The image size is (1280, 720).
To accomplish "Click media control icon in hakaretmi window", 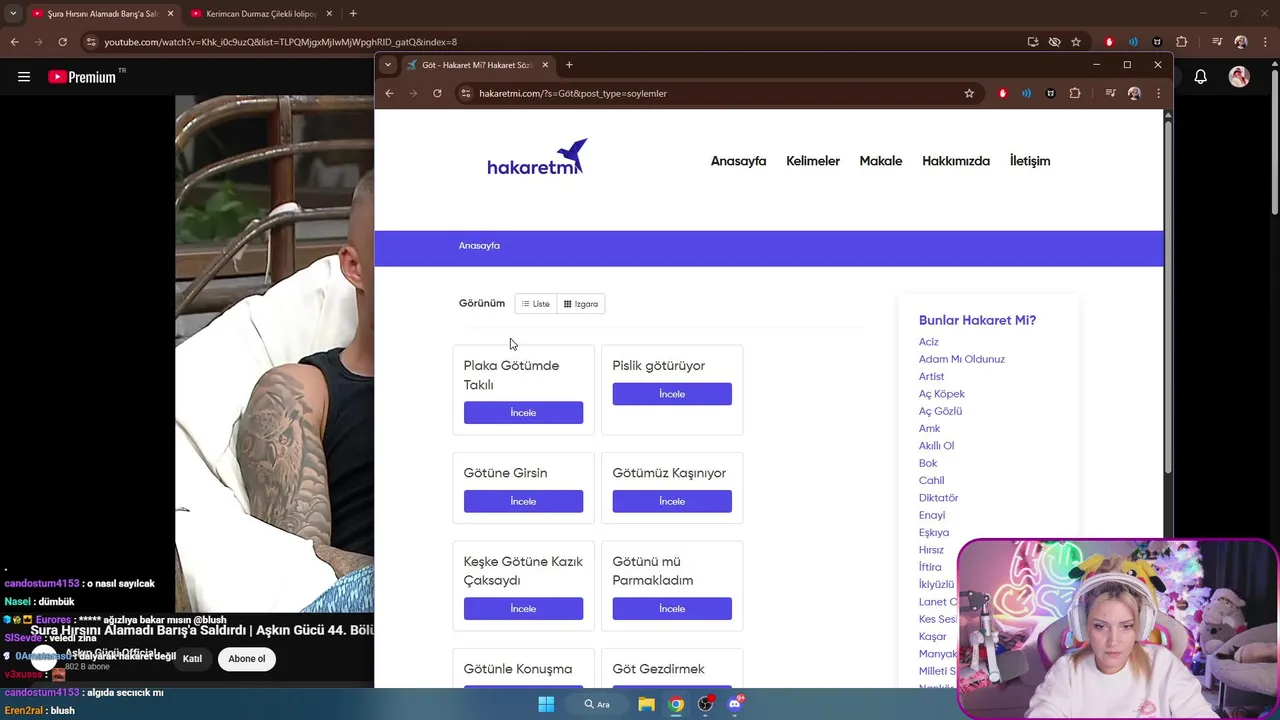I will [x=1110, y=93].
